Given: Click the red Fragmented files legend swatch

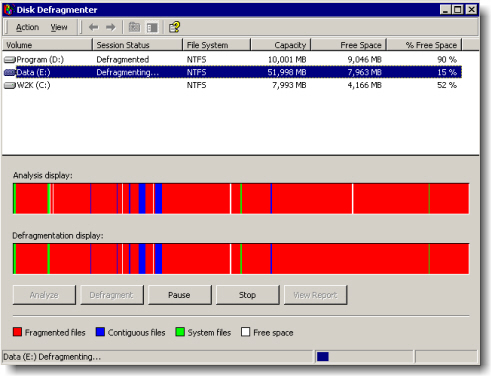Looking at the screenshot, I should tap(17, 332).
